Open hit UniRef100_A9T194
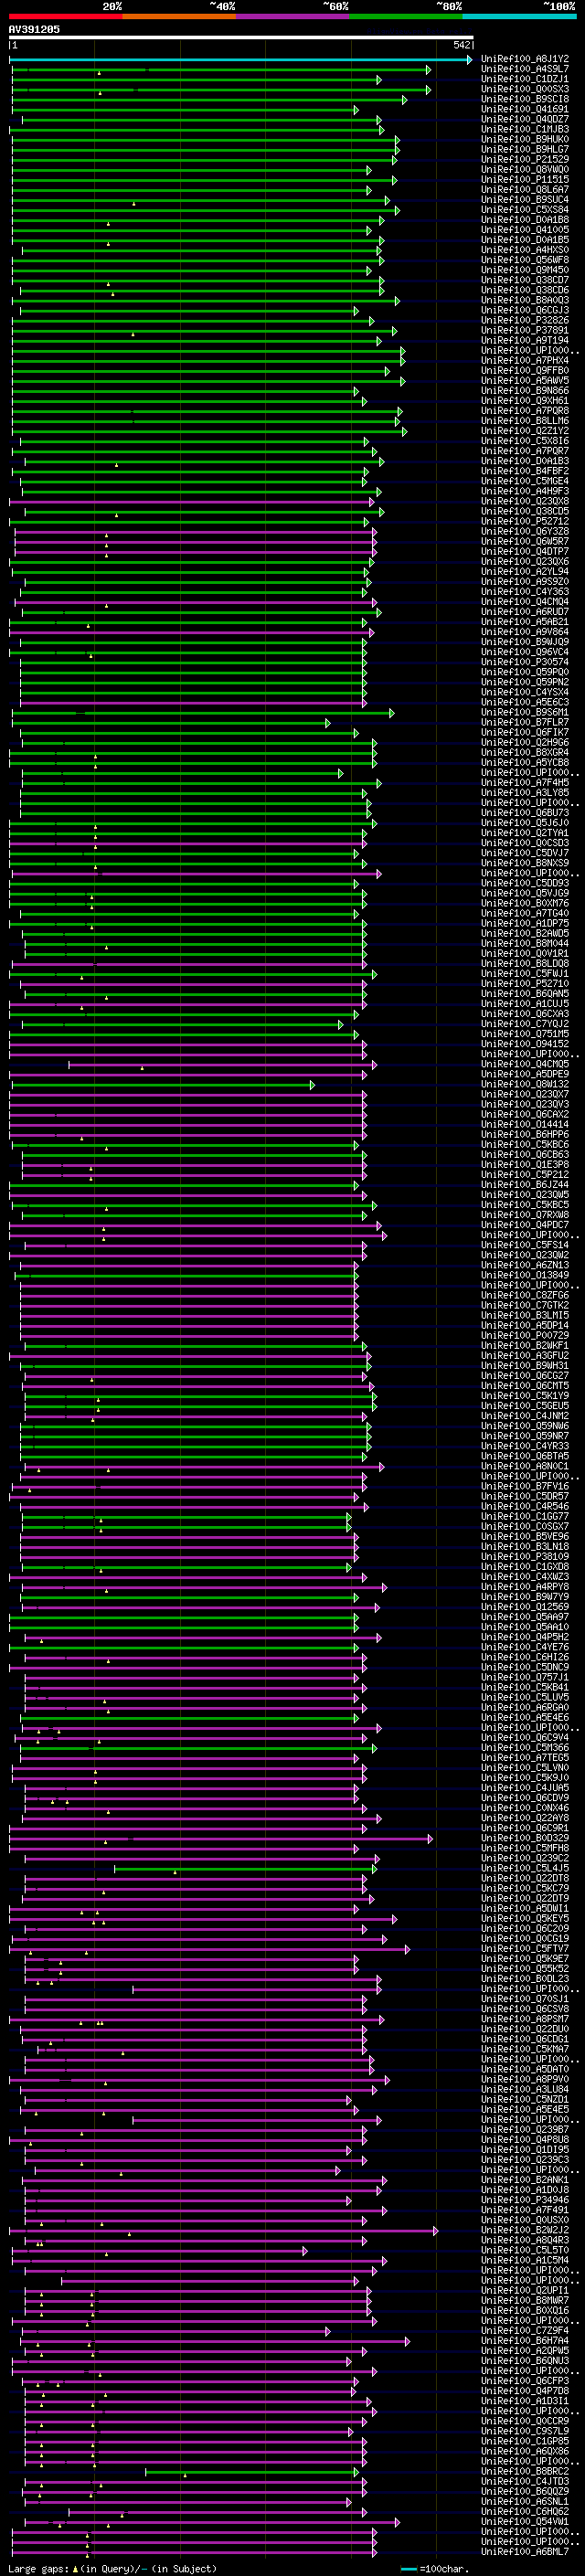 coord(525,340)
